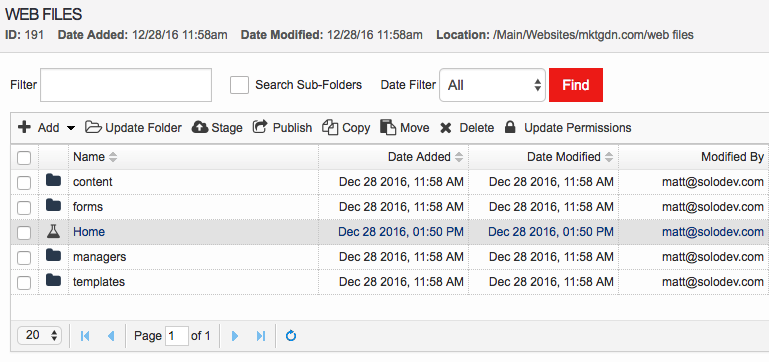The height and width of the screenshot is (362, 769).
Task: Click the Location path text
Action: [x=593, y=35]
